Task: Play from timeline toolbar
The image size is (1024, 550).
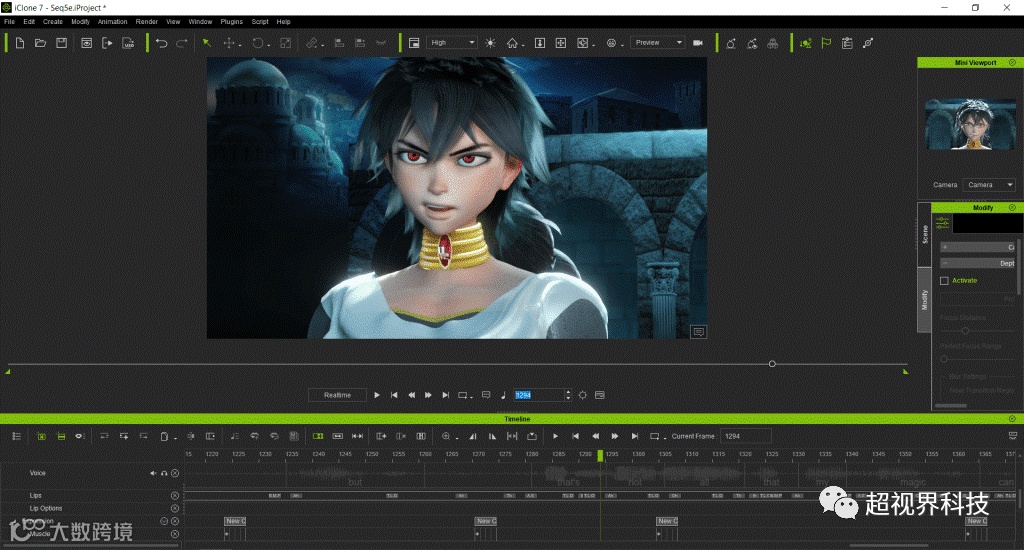Action: (x=555, y=436)
